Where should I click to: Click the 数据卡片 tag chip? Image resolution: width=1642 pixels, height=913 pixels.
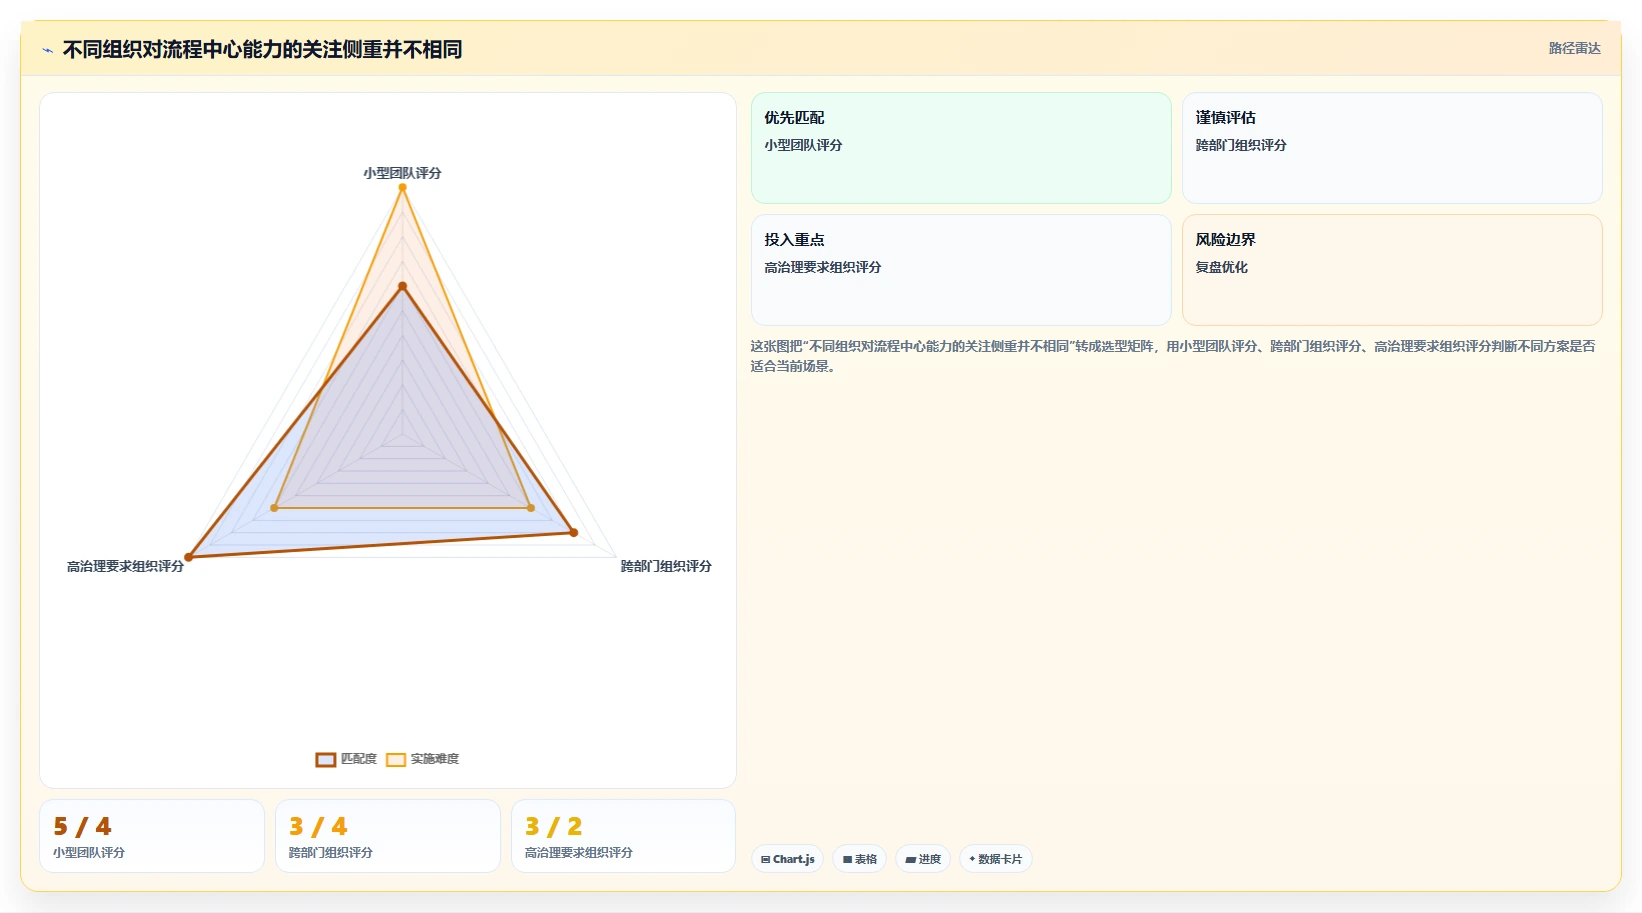point(996,859)
